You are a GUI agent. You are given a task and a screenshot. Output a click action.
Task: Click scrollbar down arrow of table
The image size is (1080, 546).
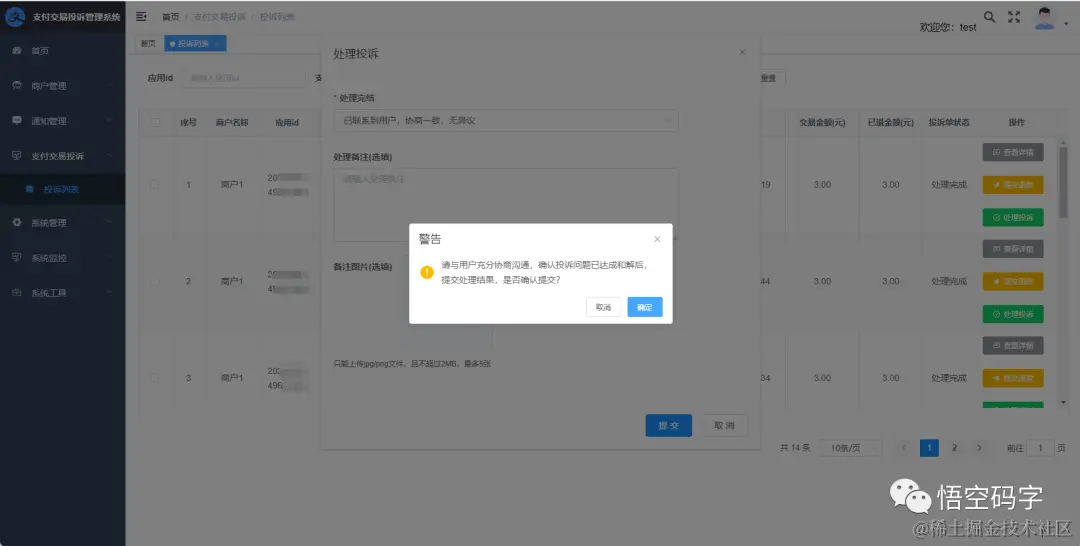[x=1063, y=402]
